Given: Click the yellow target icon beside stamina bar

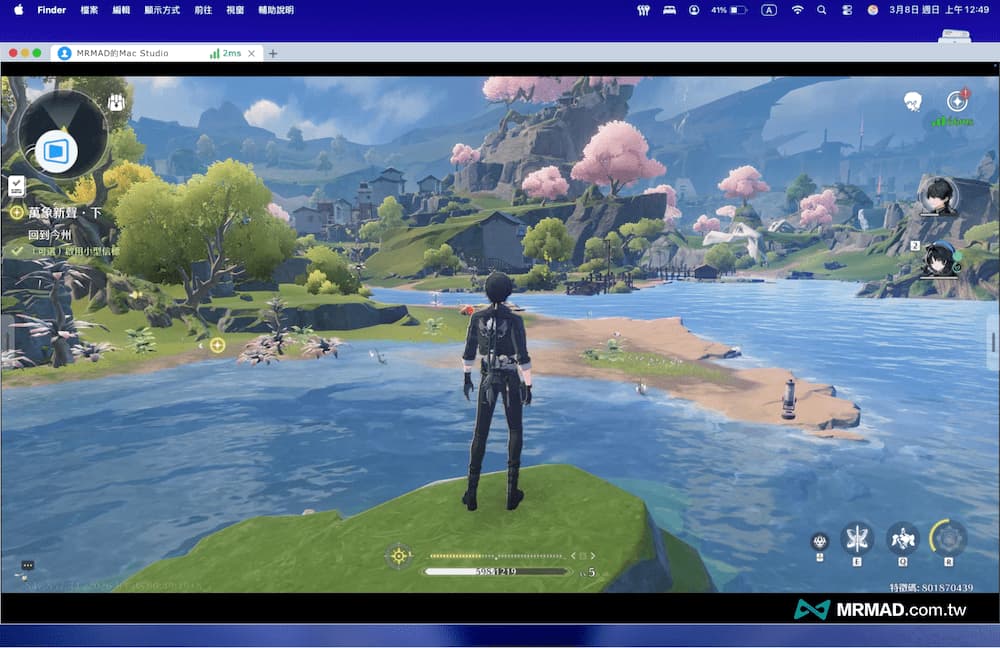Looking at the screenshot, I should tap(399, 556).
